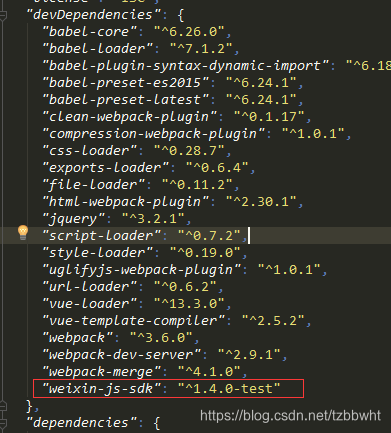This screenshot has height=433, width=391.
Task: Click the "babel-loader" key
Action: click(x=97, y=49)
